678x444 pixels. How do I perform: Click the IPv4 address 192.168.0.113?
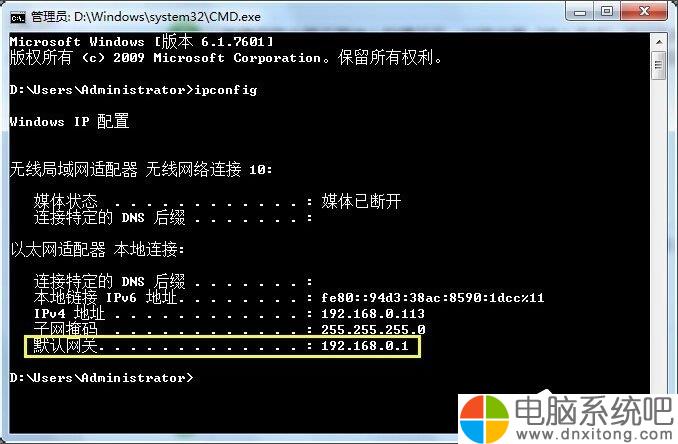tap(373, 313)
